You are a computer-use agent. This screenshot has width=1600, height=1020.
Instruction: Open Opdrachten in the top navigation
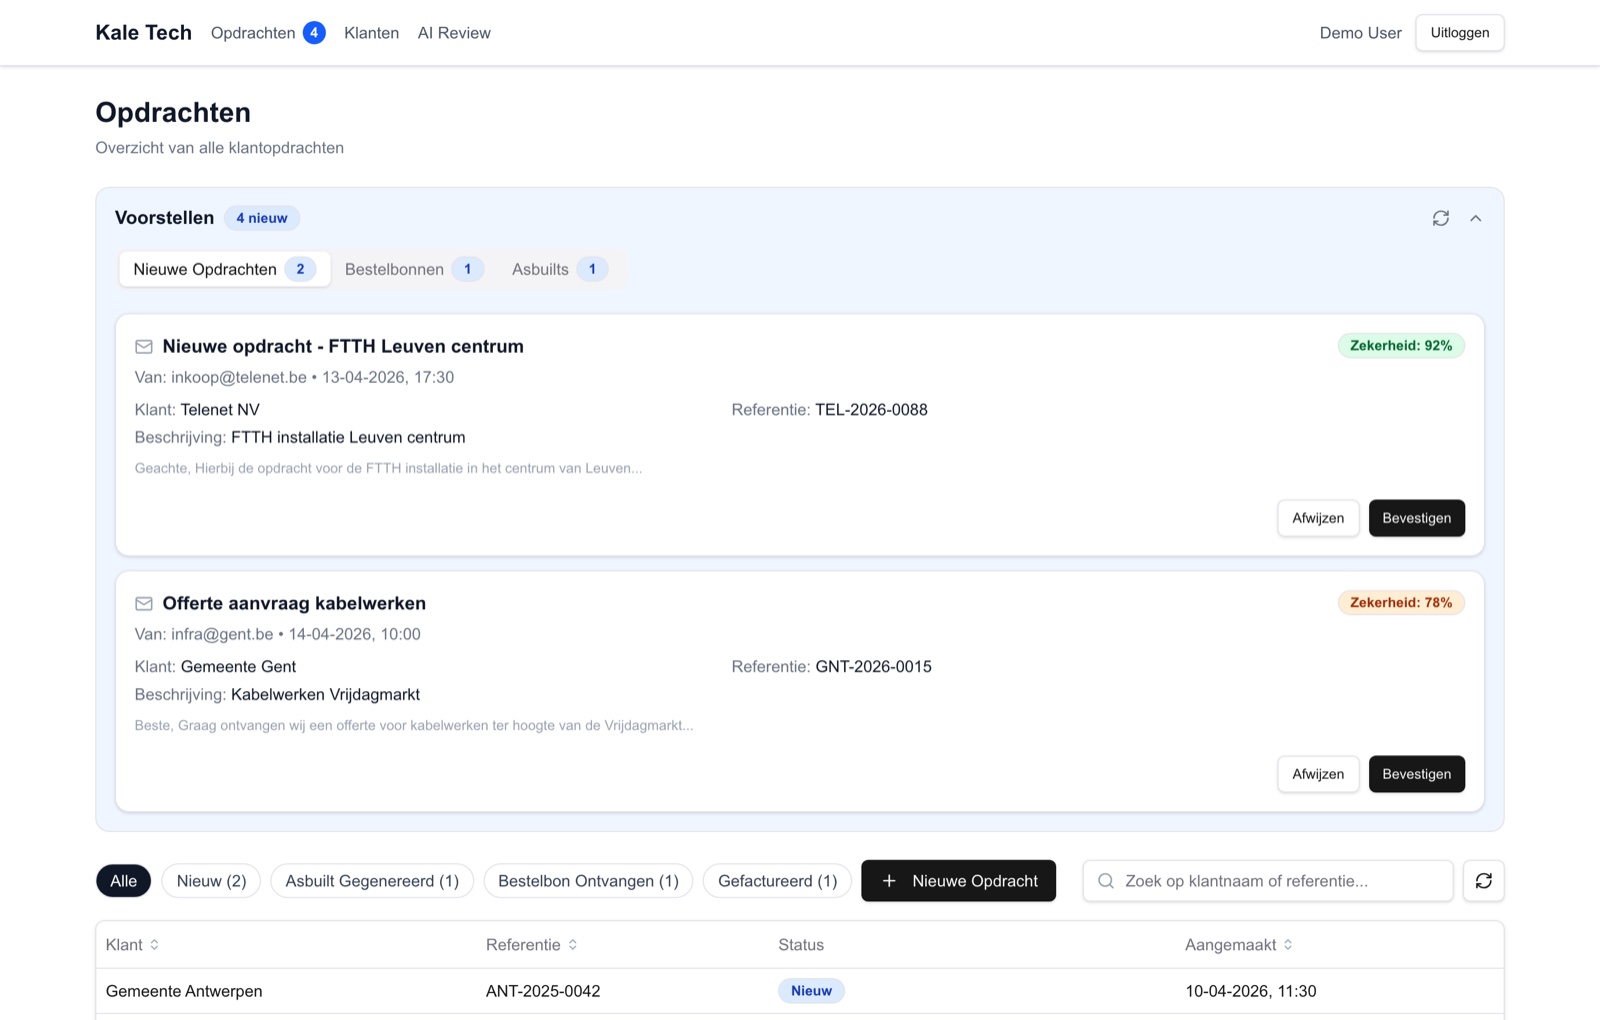(253, 33)
